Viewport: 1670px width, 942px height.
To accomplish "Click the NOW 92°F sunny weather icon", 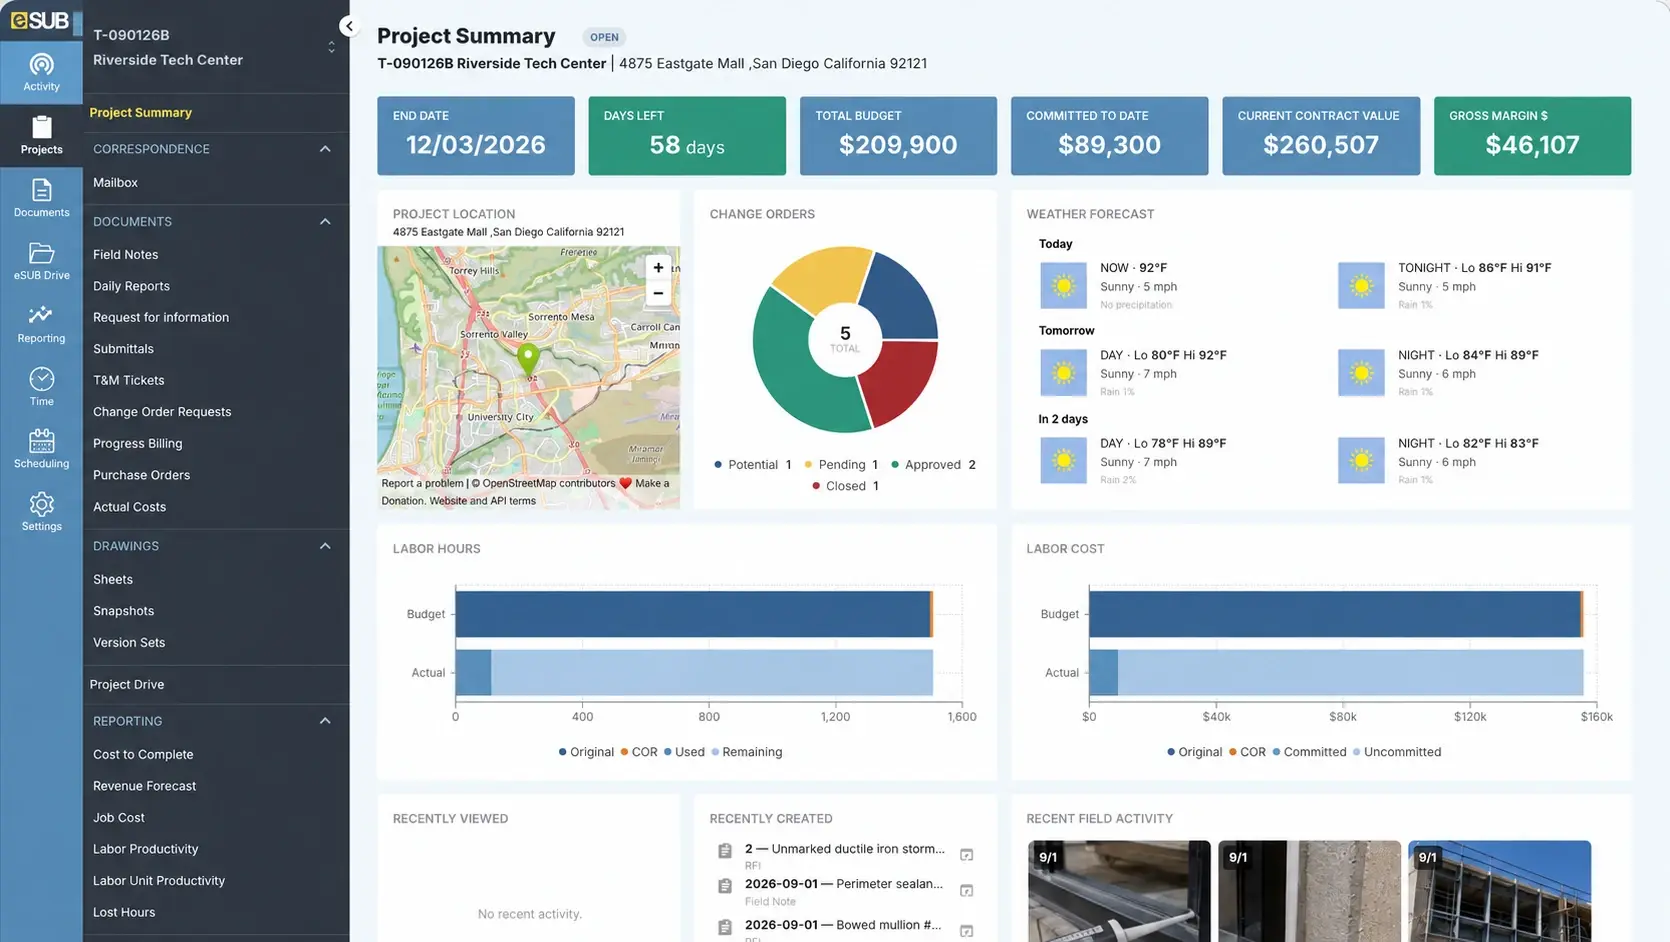I will click(x=1063, y=285).
